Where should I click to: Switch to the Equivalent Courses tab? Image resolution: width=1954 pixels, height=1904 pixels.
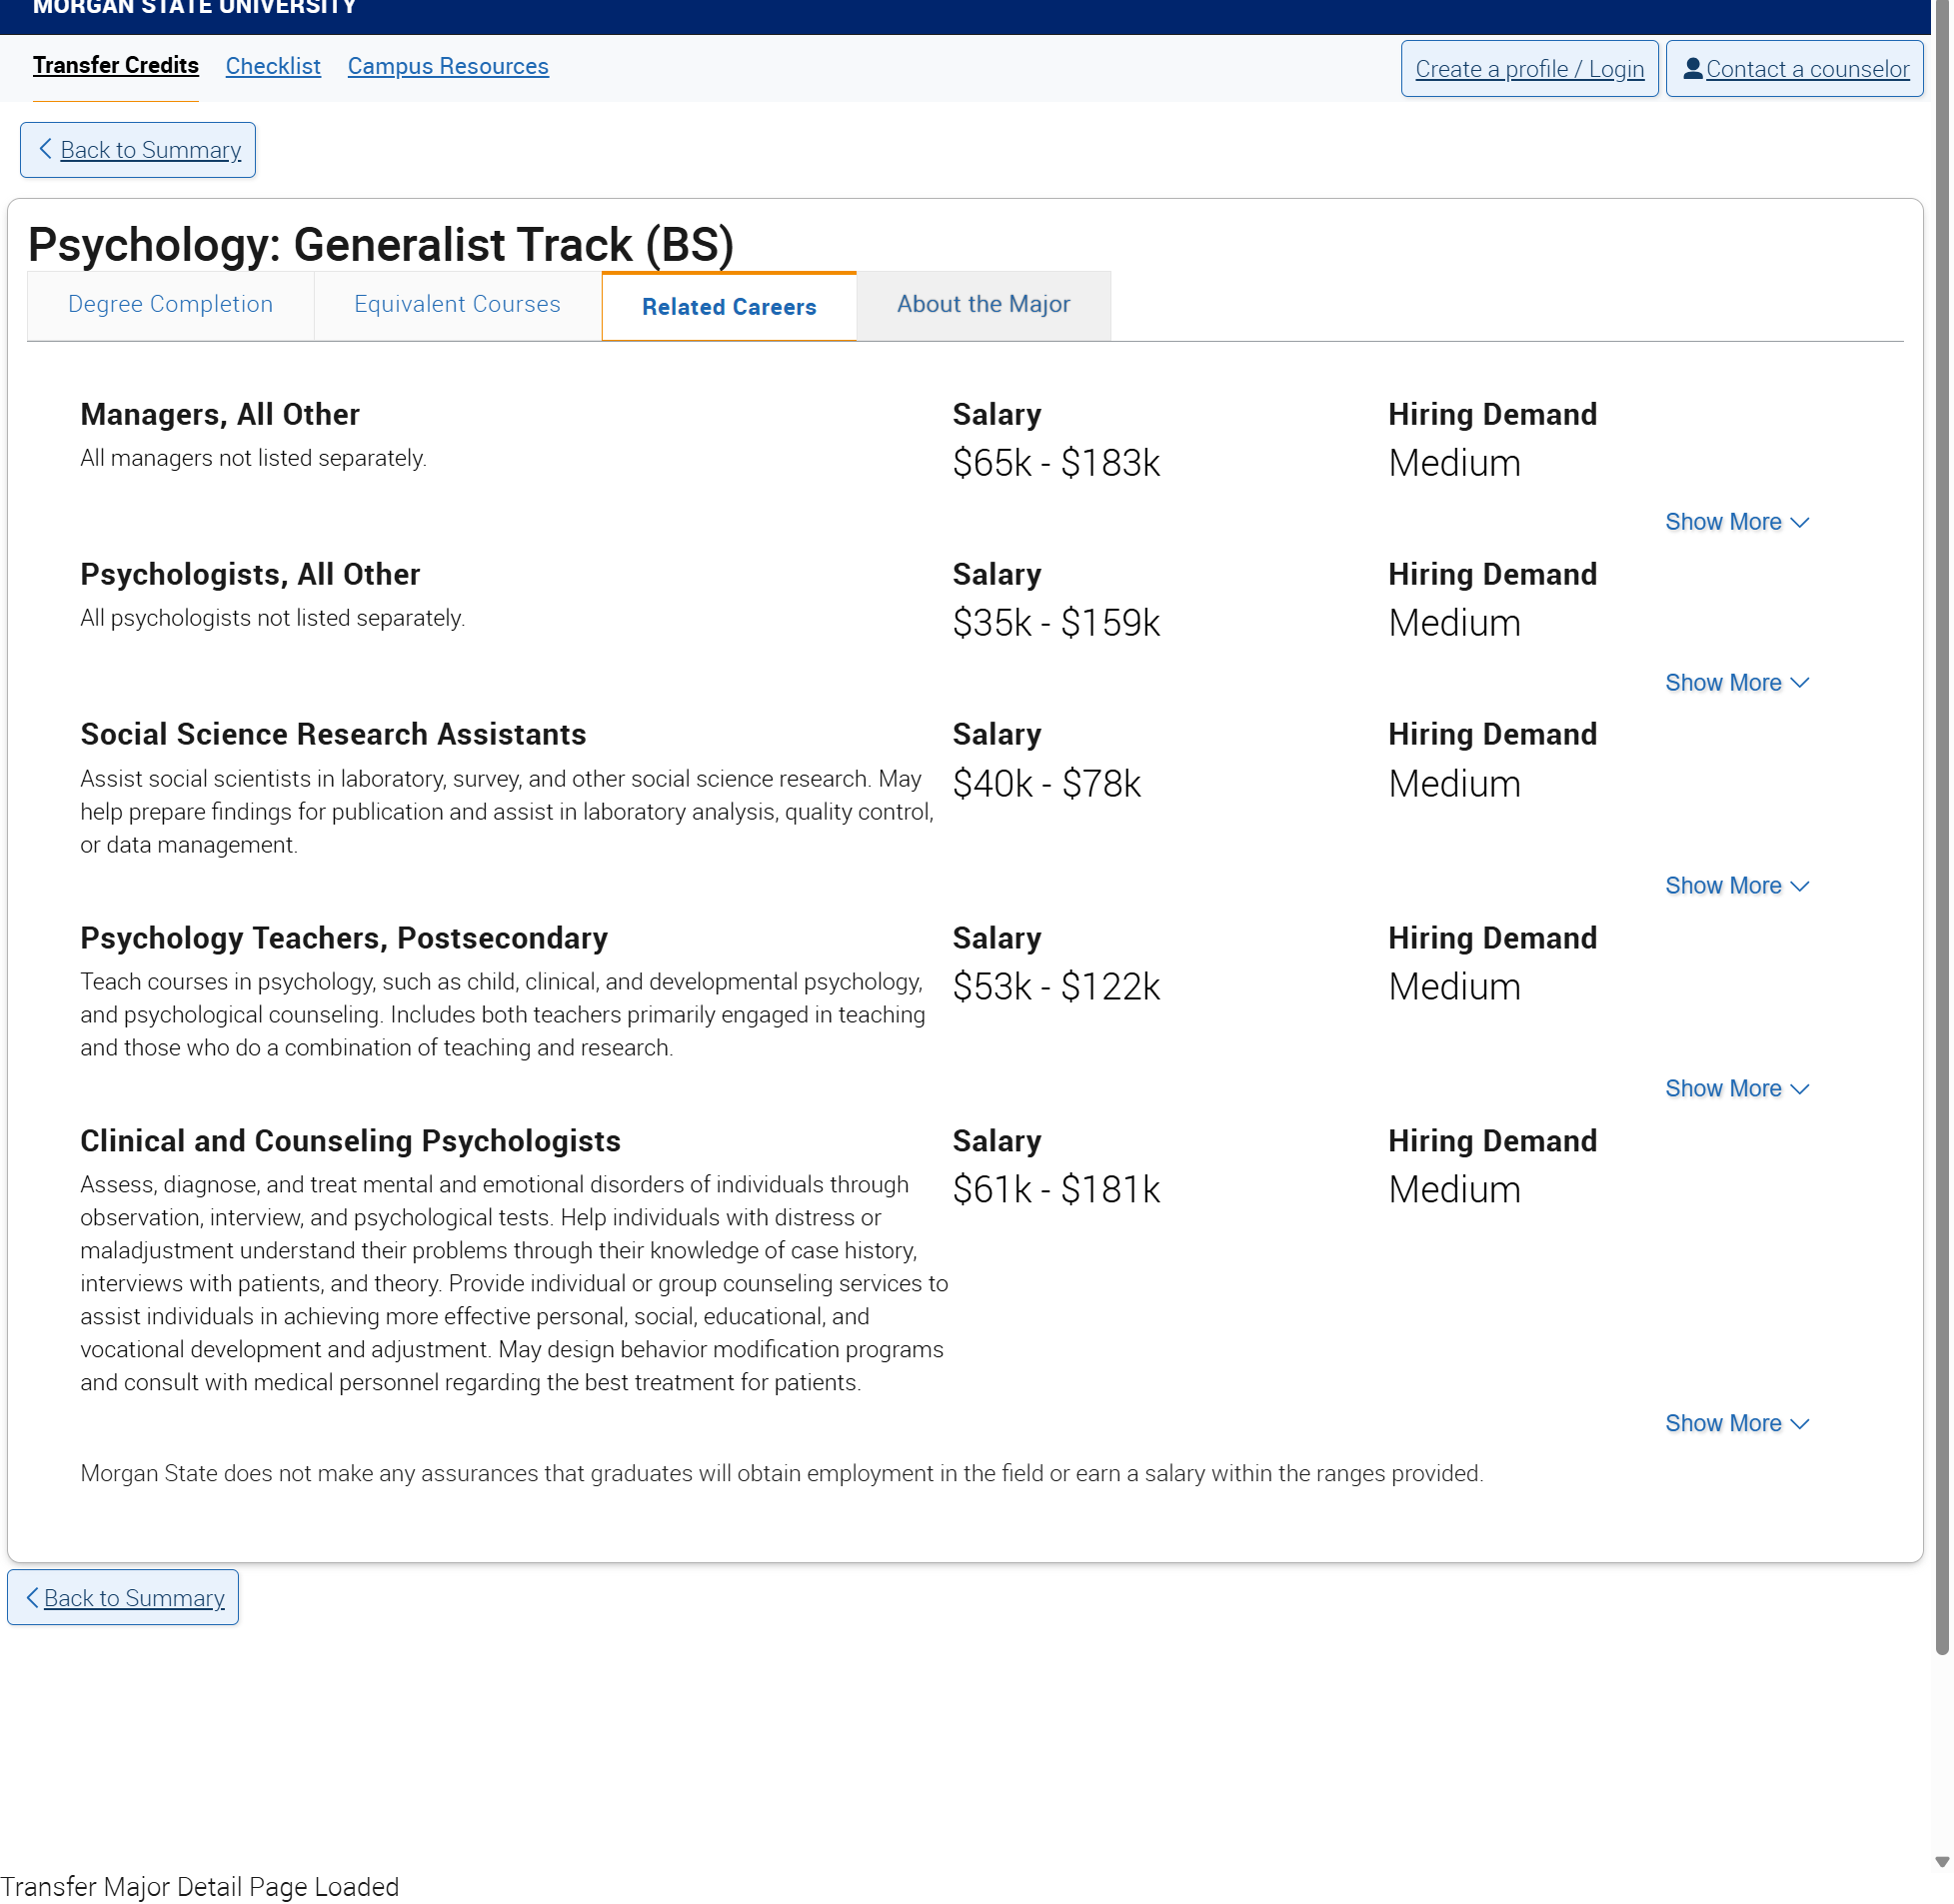[457, 305]
